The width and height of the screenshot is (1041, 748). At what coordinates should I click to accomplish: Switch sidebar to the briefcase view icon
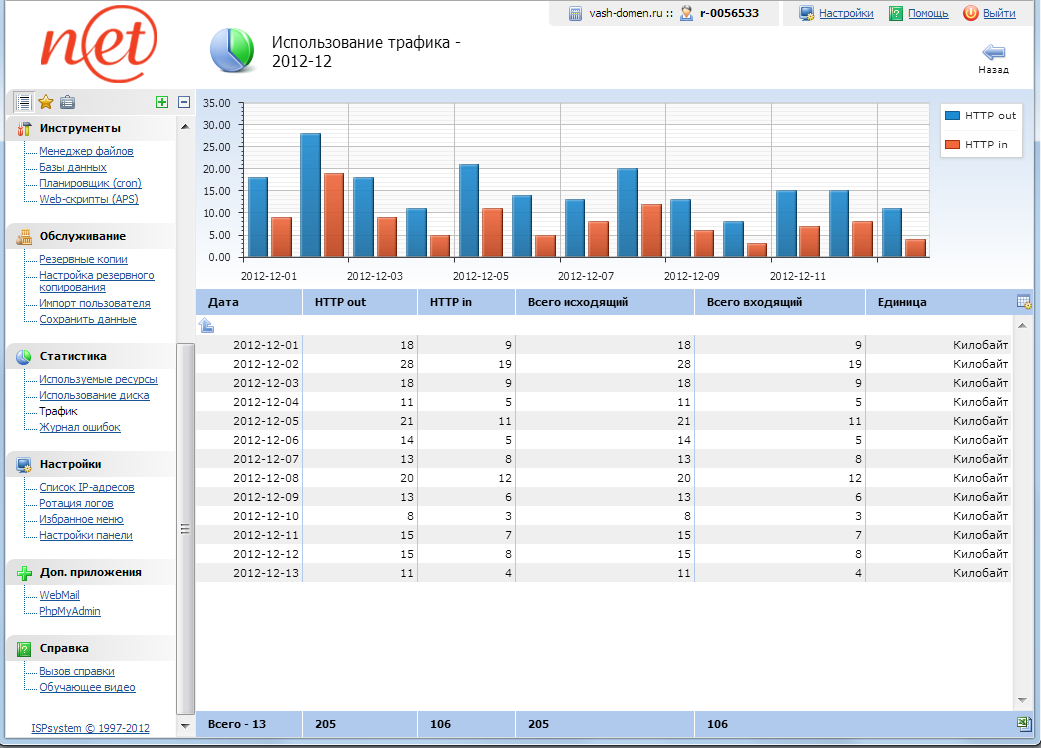[x=67, y=102]
